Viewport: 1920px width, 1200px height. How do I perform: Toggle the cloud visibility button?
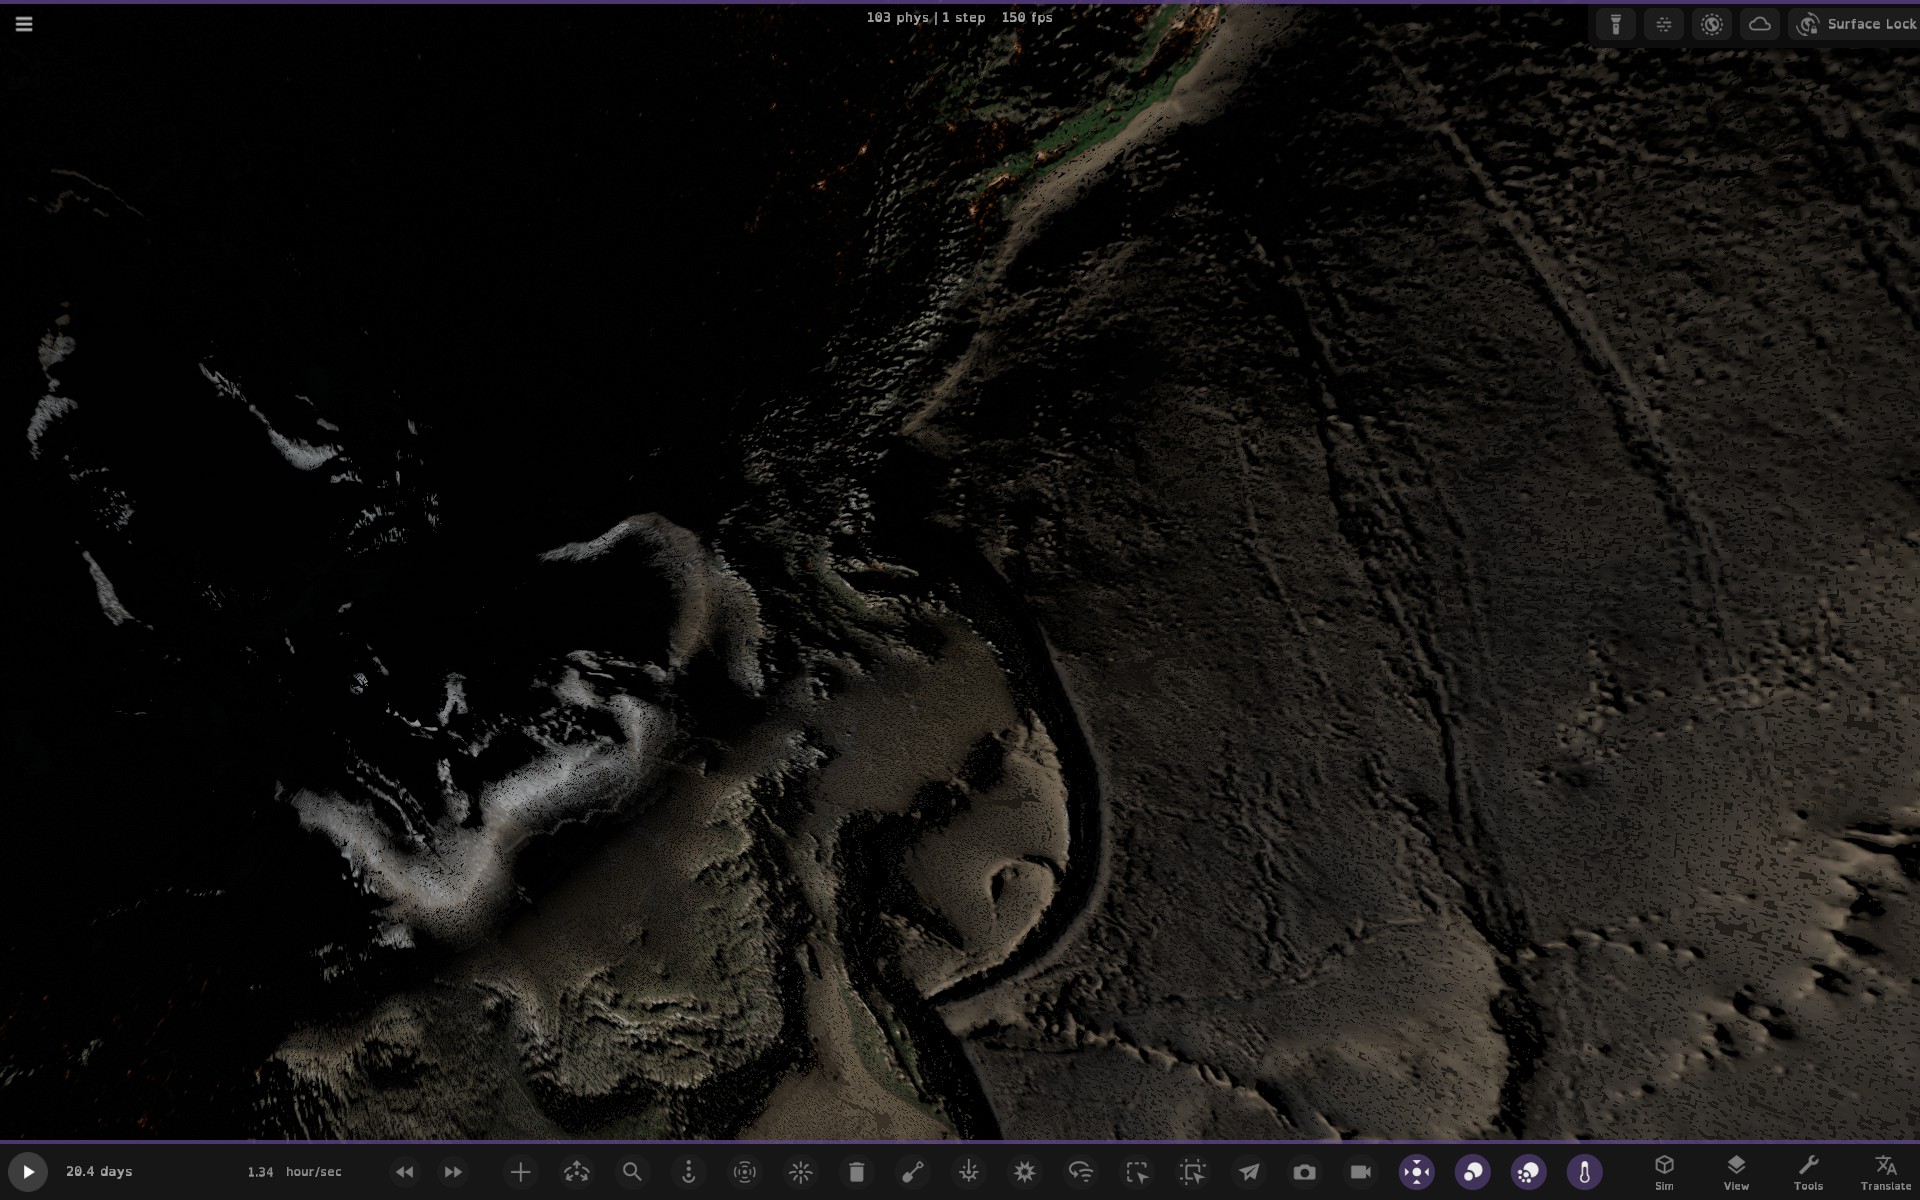[x=1760, y=24]
